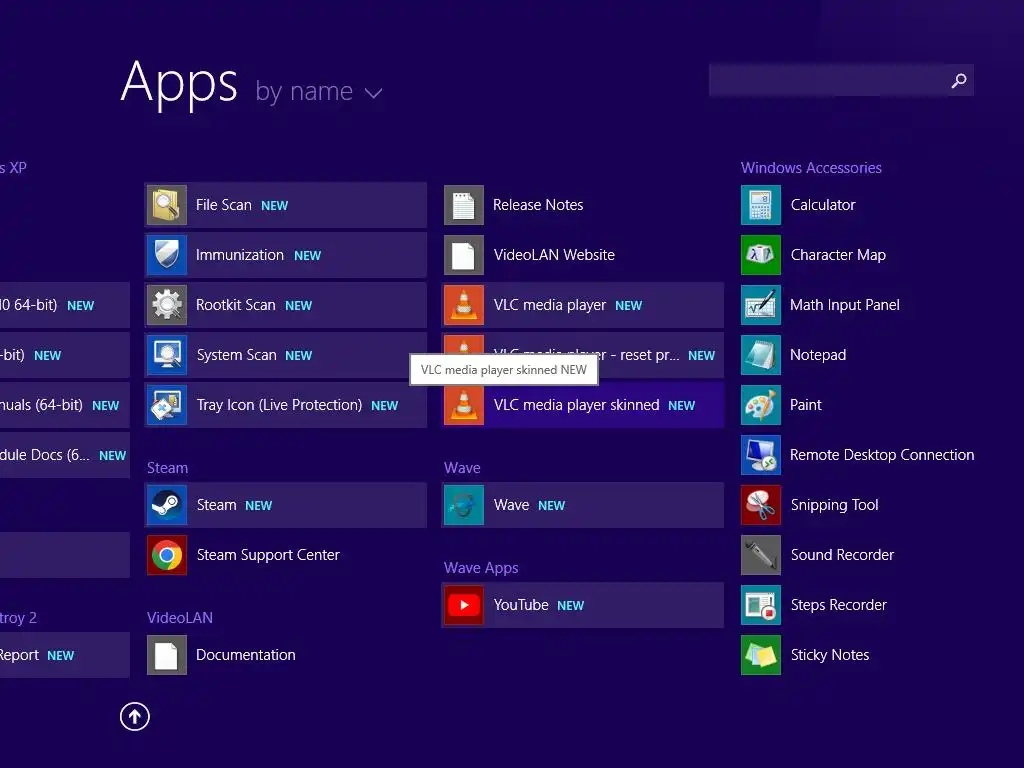Screen dimensions: 1024x768
Task: Expand the "by name" sort dropdown
Action: pos(319,91)
